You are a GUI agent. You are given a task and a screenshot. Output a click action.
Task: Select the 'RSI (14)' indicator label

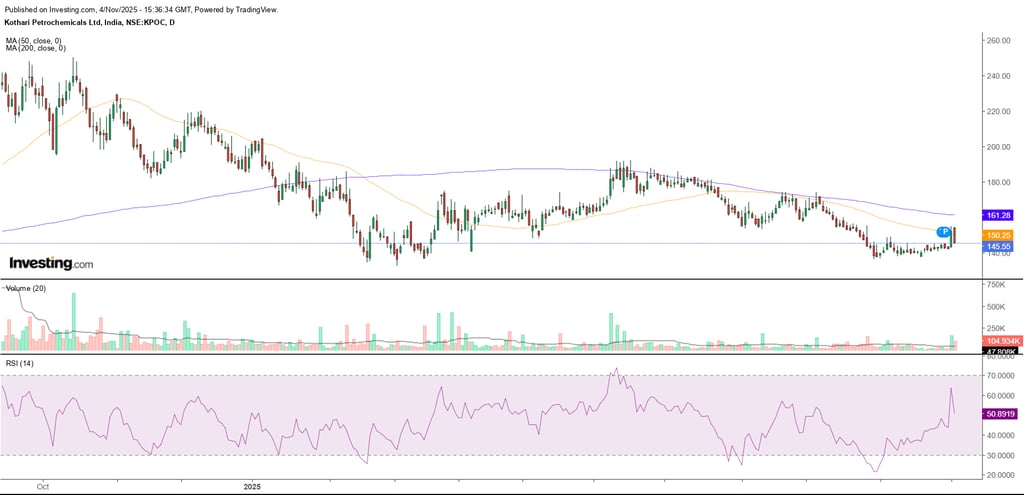[x=18, y=364]
